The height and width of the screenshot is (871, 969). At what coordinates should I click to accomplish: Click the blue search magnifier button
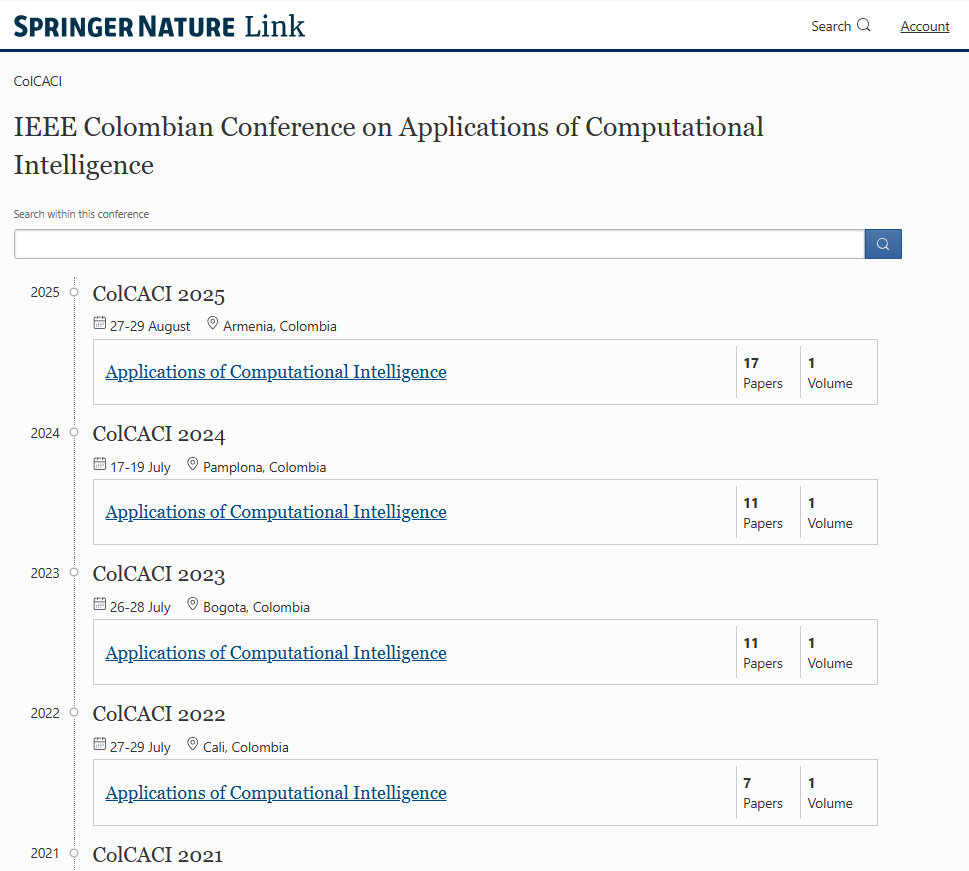[x=883, y=244]
